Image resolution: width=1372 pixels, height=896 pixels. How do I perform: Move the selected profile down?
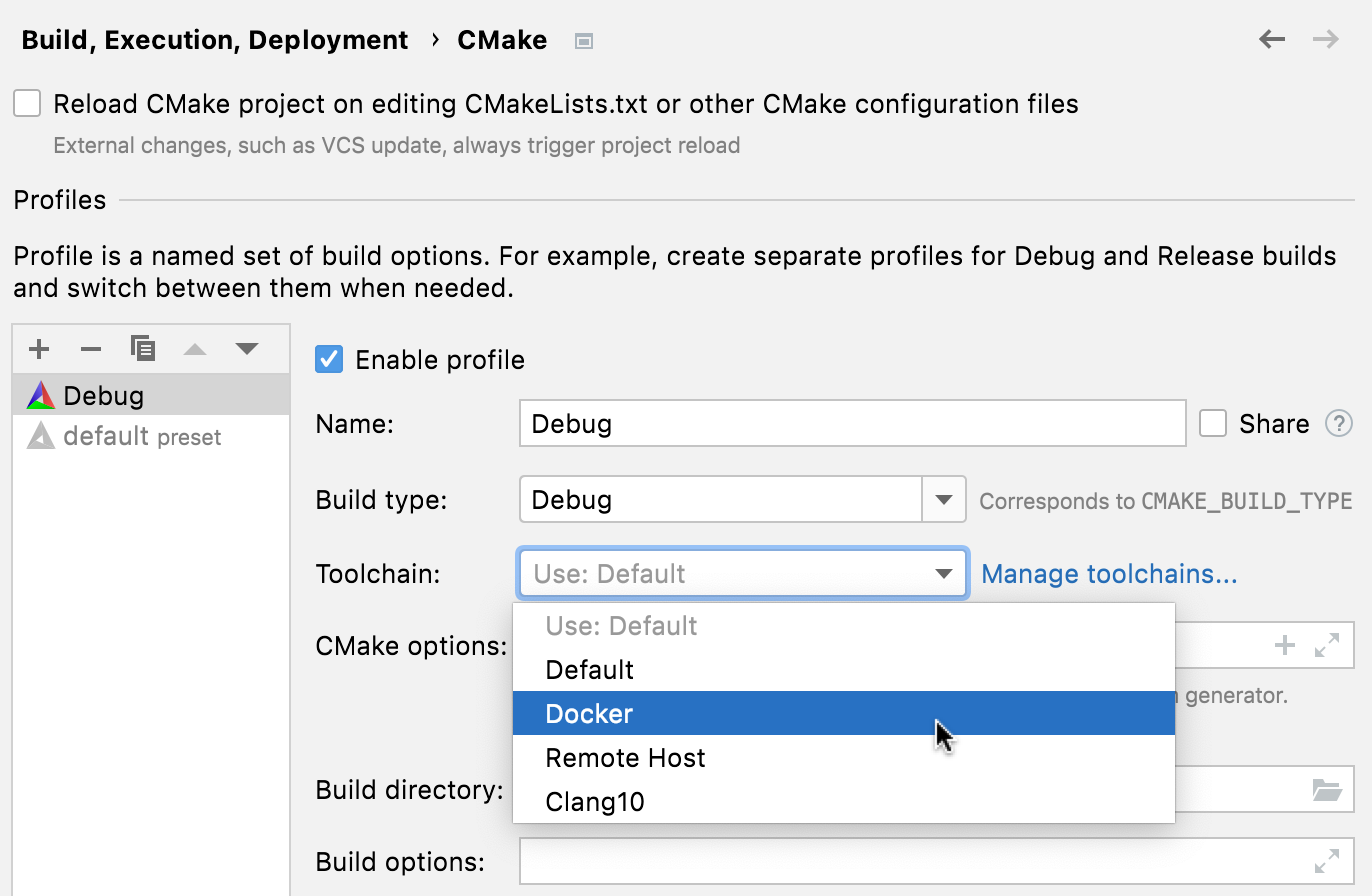click(x=246, y=348)
